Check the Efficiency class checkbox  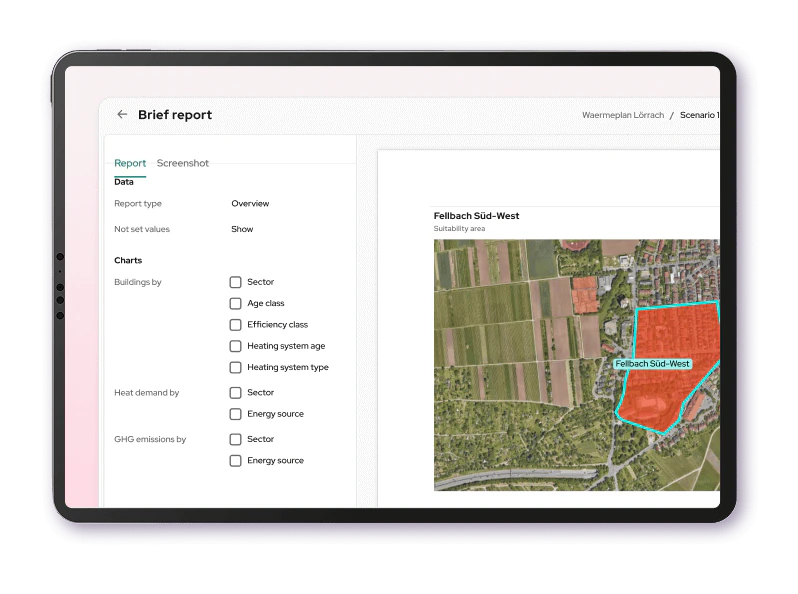pos(236,325)
